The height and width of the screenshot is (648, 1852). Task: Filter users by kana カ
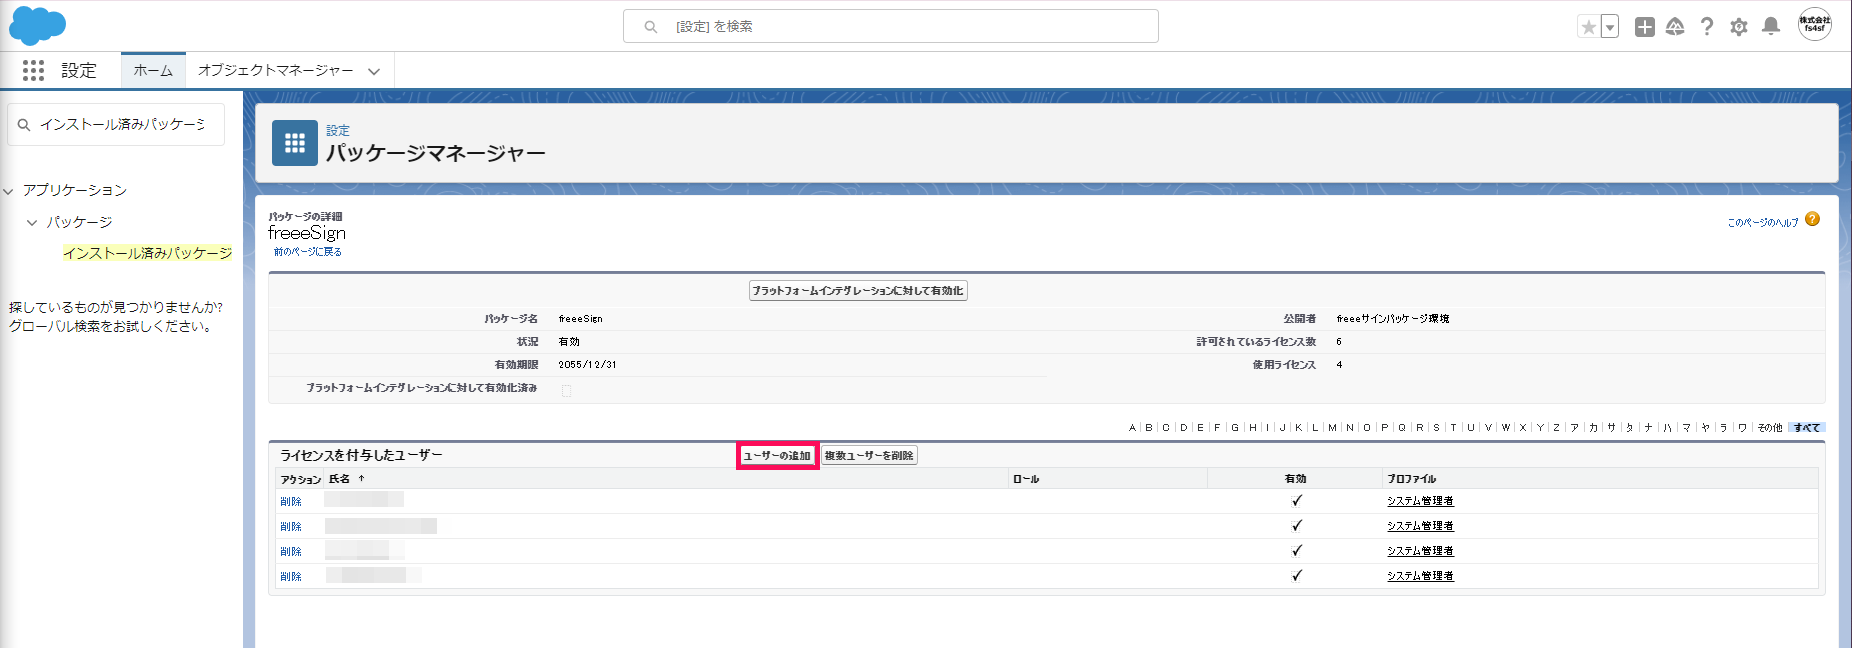[x=1593, y=428]
